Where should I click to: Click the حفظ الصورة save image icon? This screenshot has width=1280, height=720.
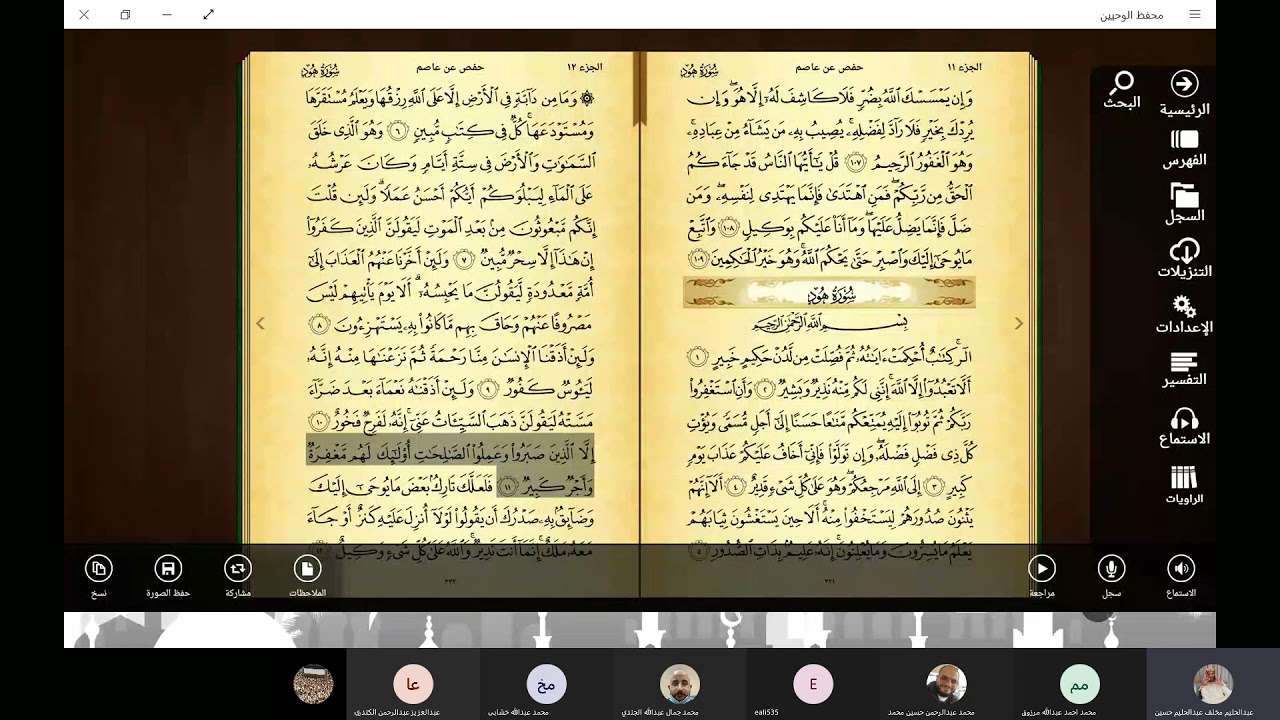click(x=168, y=569)
